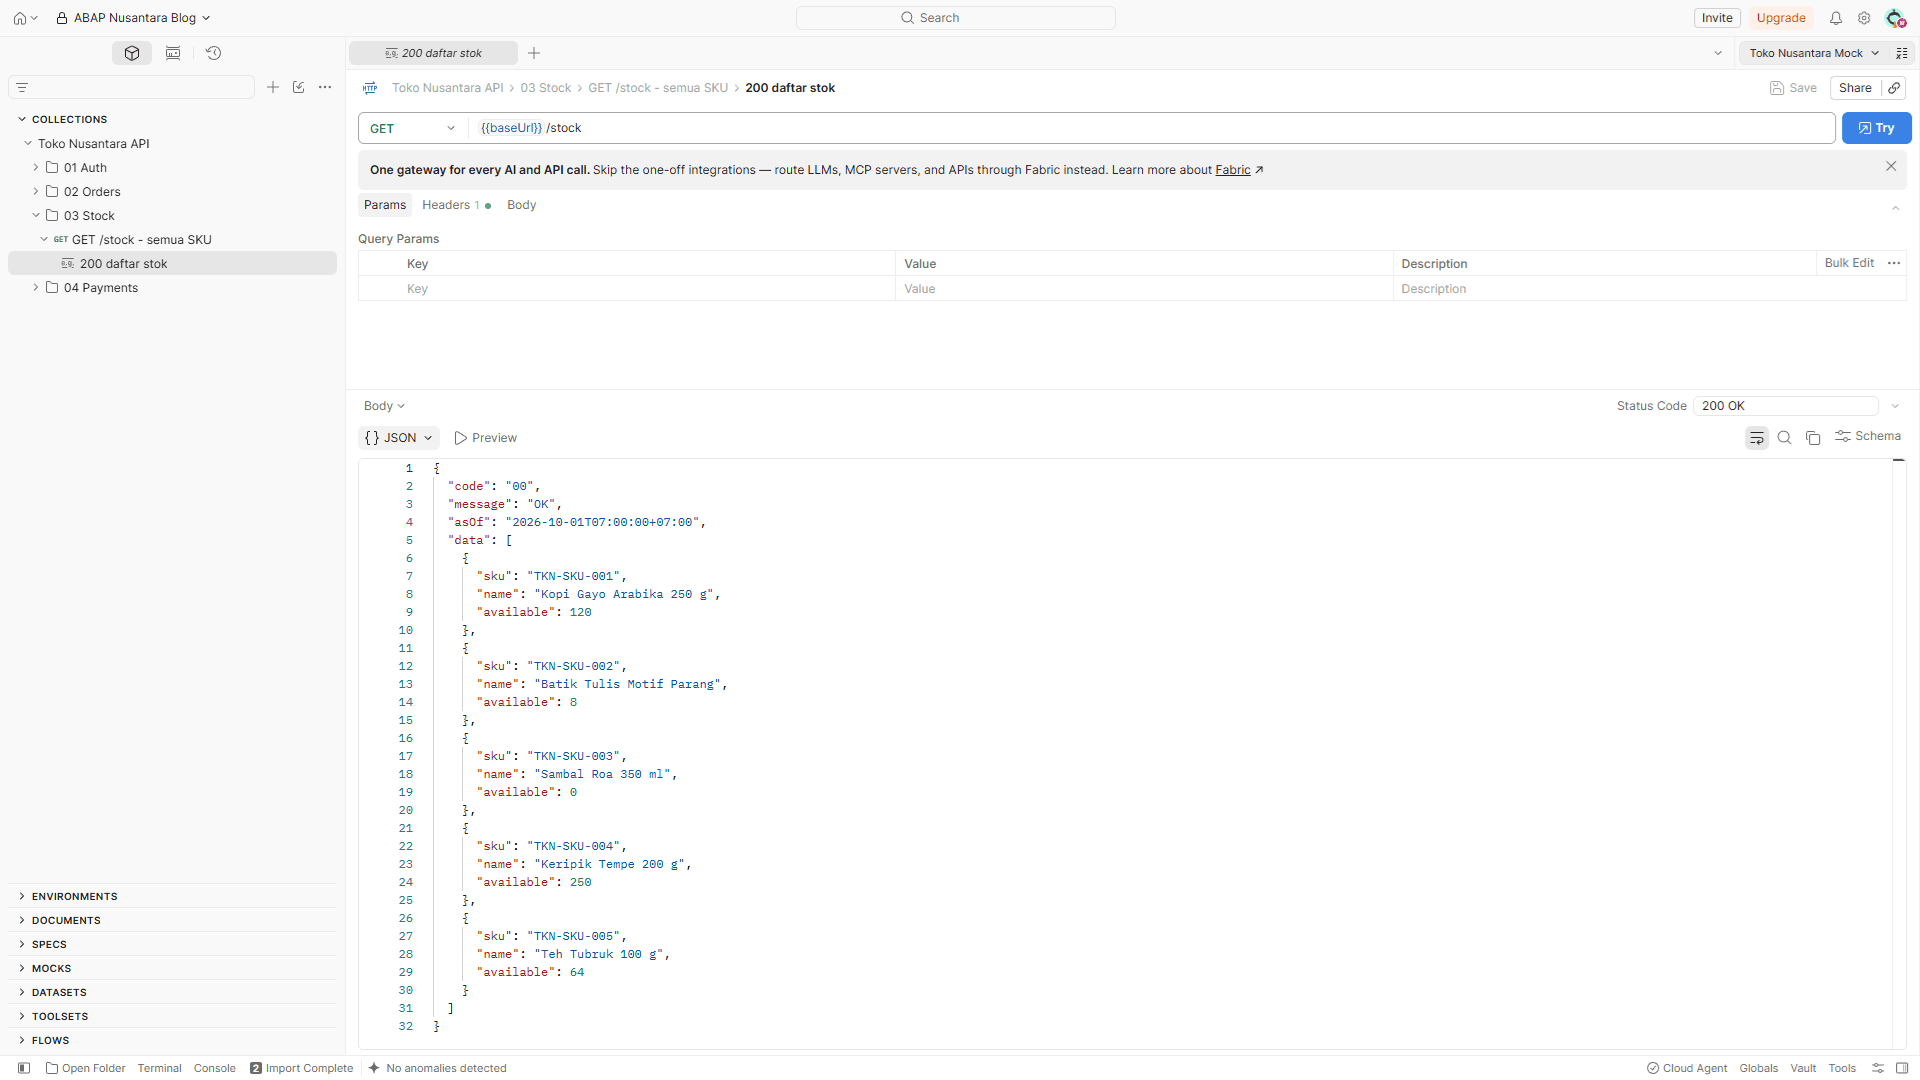Screen dimensions: 1920x1080
Task: Create new collection with plus icon
Action: pos(273,87)
